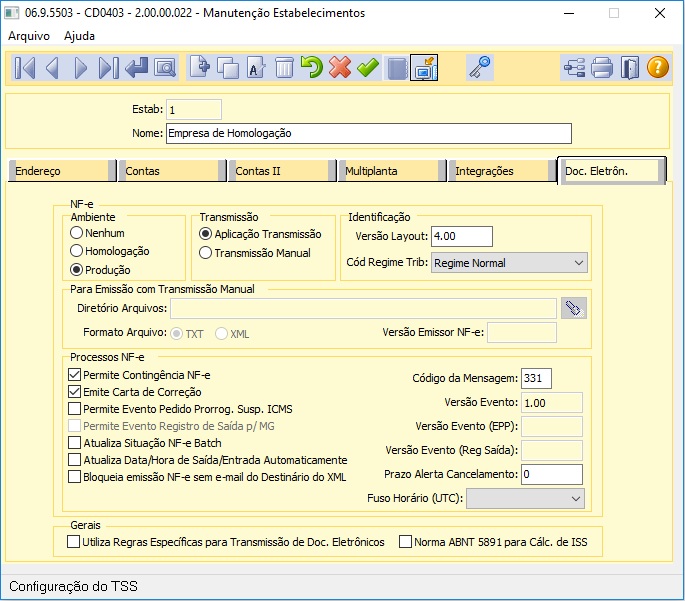685x601 pixels.
Task: Click 'Configuração do TSS' status bar text
Action: tap(73, 586)
